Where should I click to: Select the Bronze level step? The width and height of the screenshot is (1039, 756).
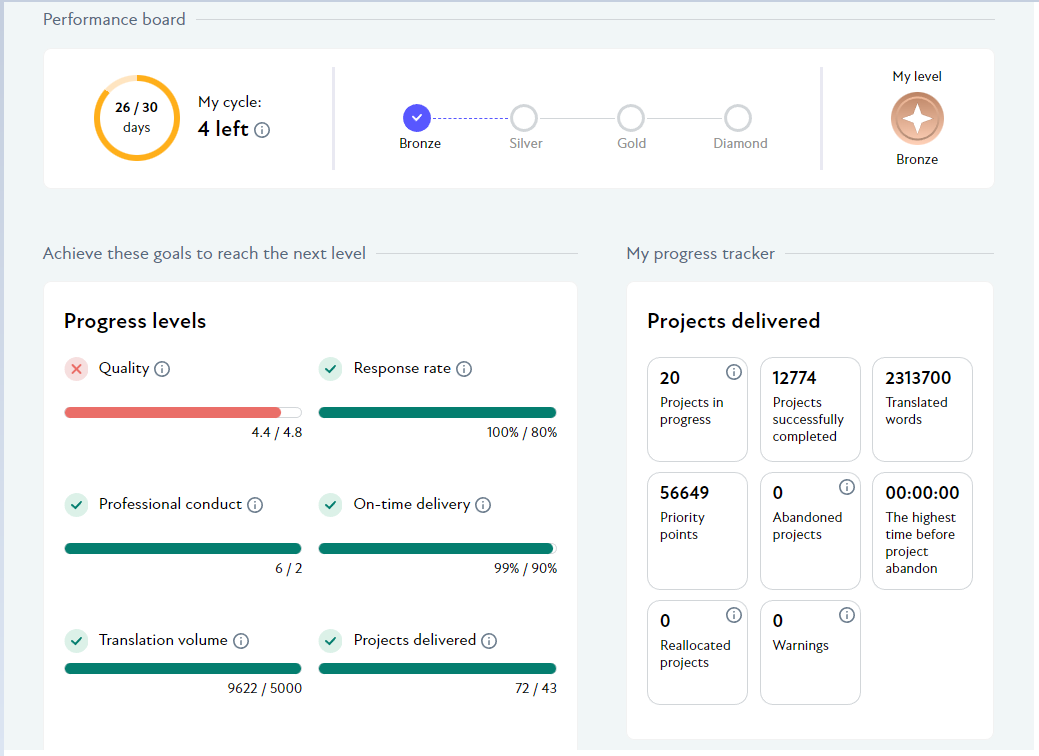[x=418, y=118]
